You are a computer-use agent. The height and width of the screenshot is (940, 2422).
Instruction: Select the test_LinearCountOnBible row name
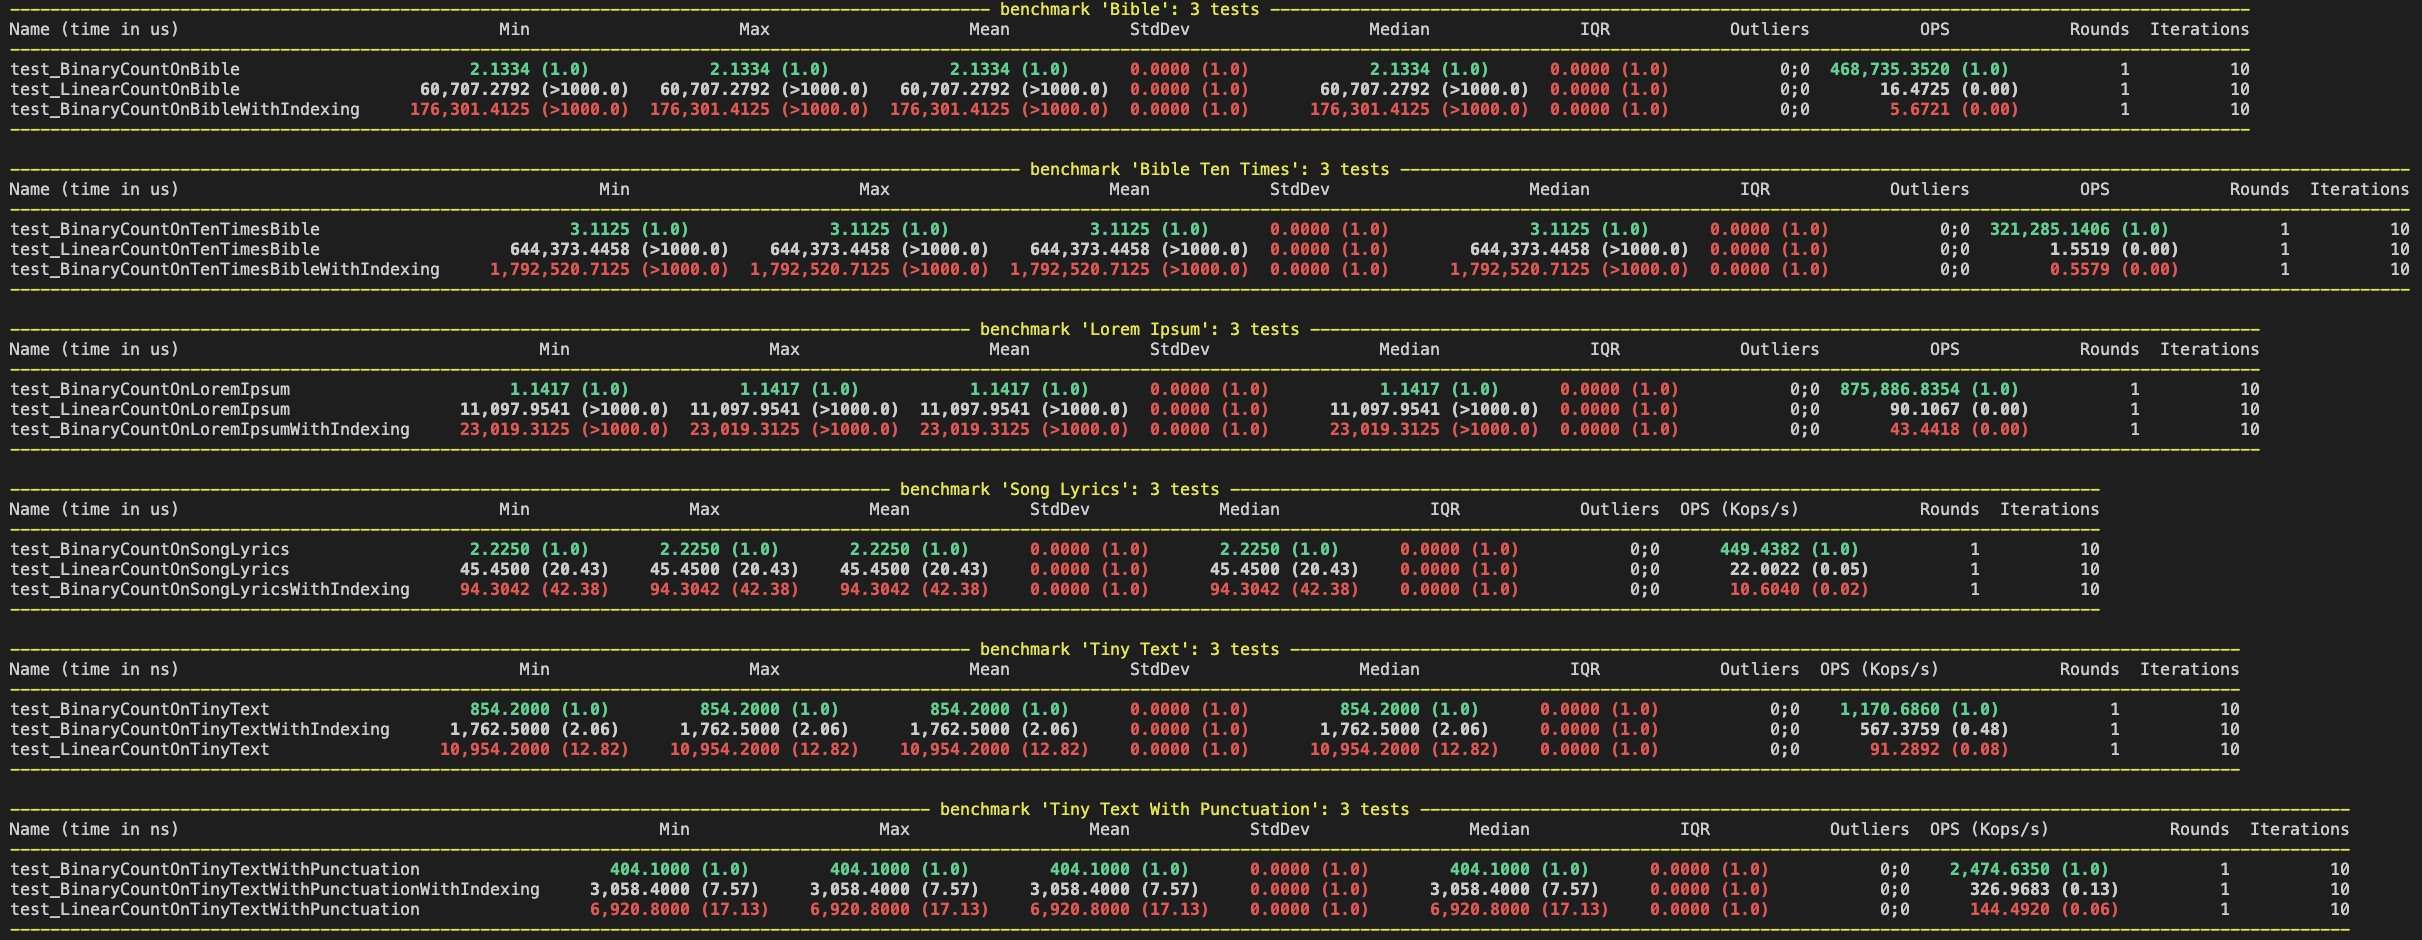tap(125, 90)
